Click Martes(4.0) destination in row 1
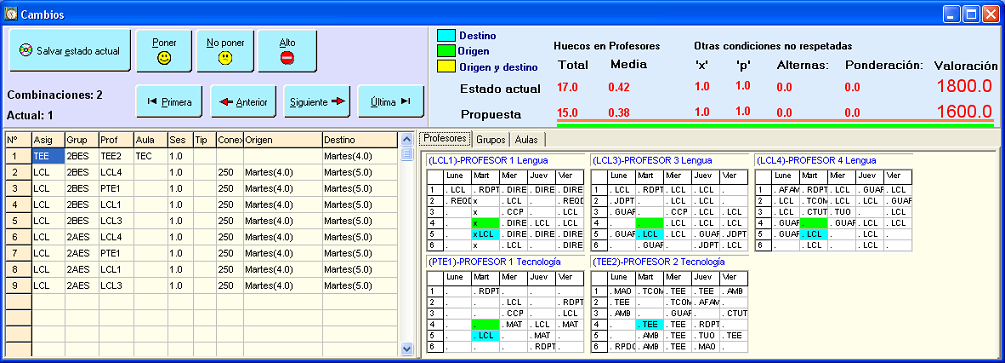 point(360,156)
